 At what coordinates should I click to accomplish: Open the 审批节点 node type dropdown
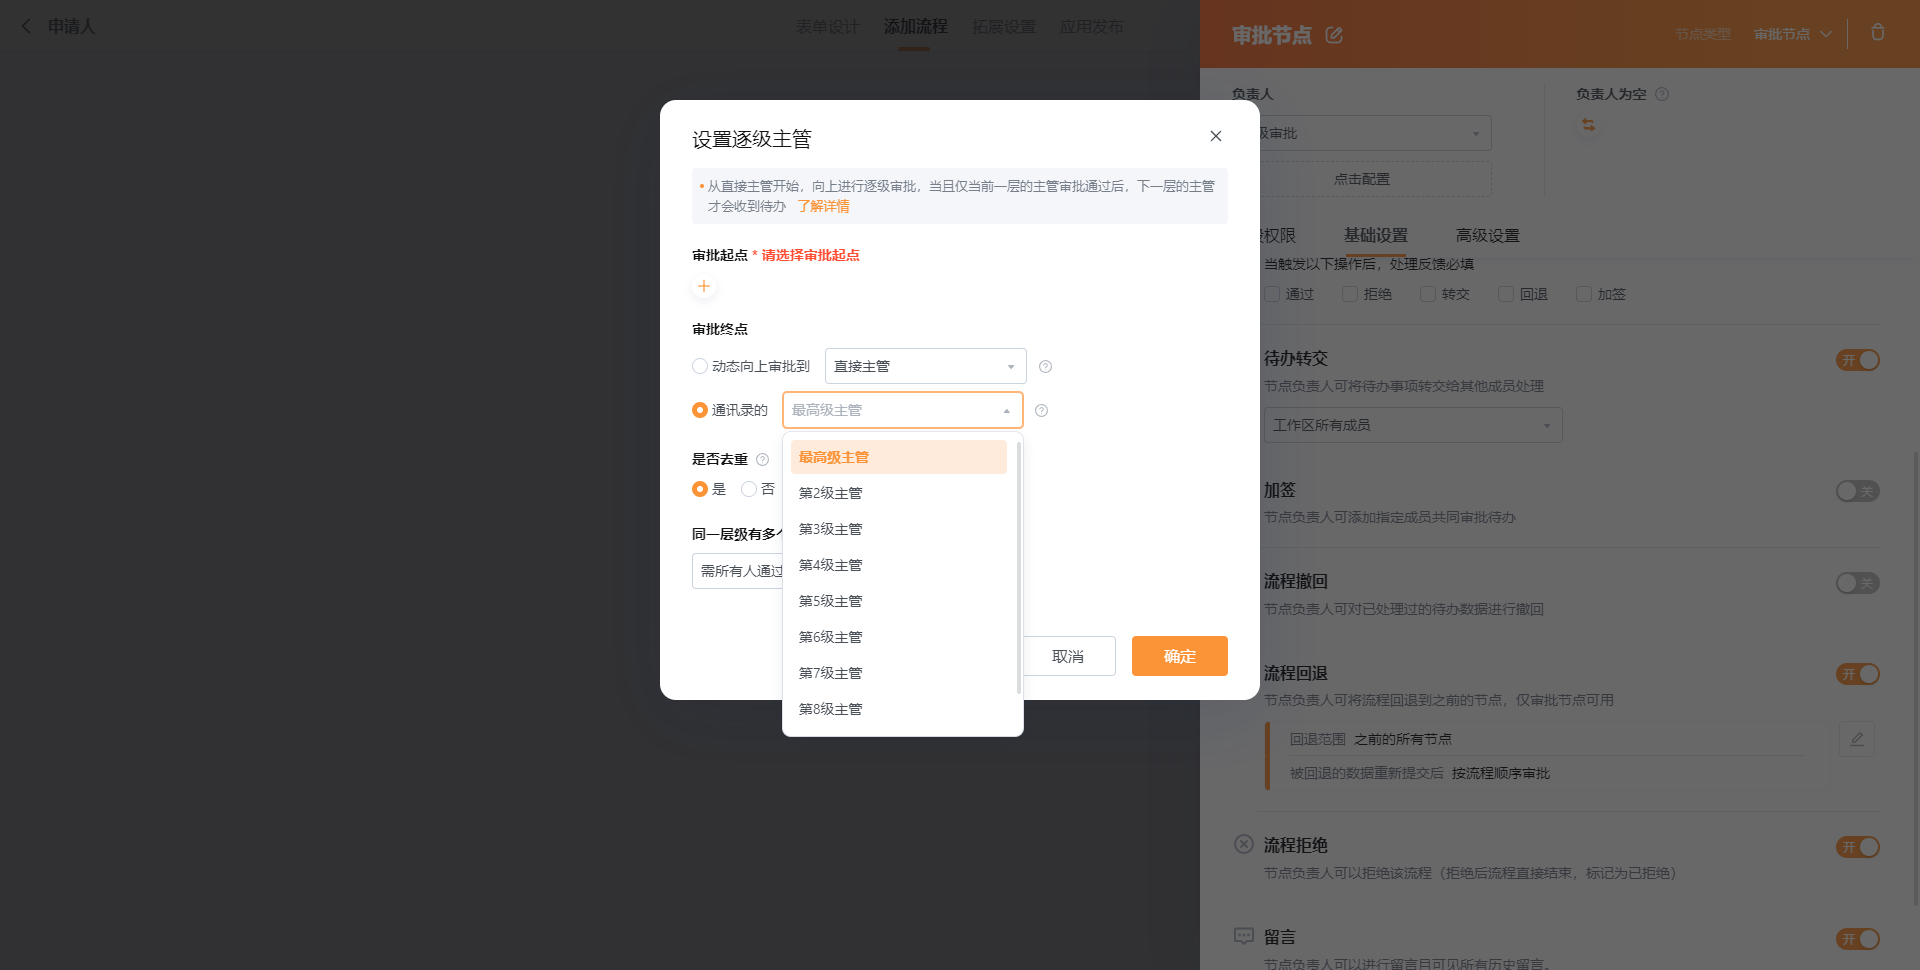[x=1792, y=34]
